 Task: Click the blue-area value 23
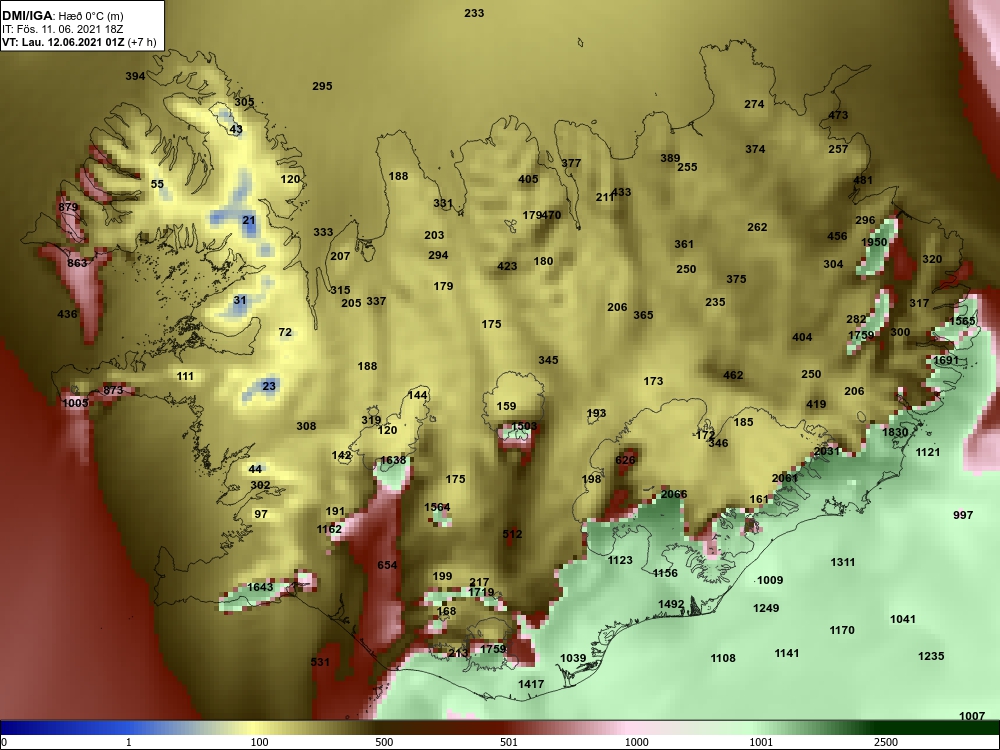coord(269,385)
